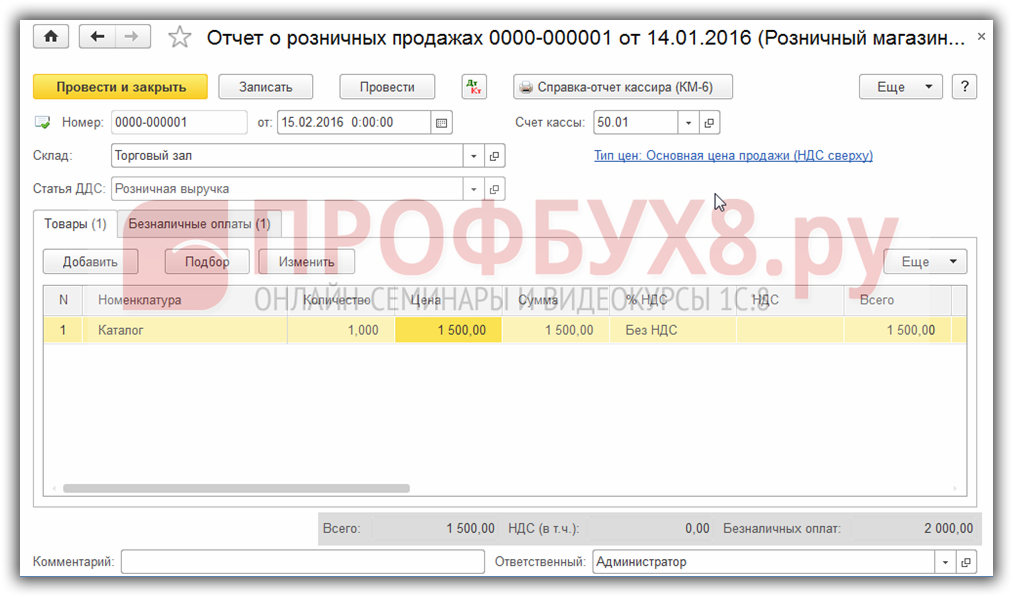This screenshot has height=597, width=1013.
Task: Click Подбор button
Action: pyautogui.click(x=207, y=262)
